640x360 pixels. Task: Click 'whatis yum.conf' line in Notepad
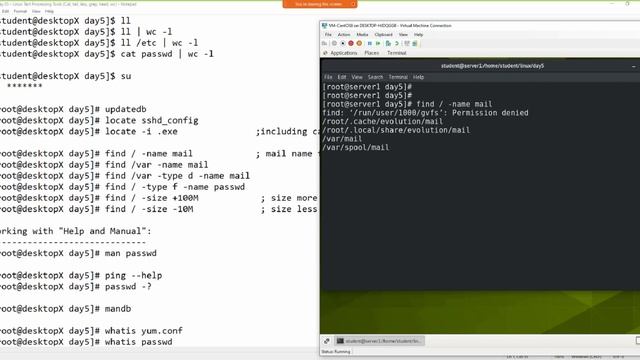144,331
